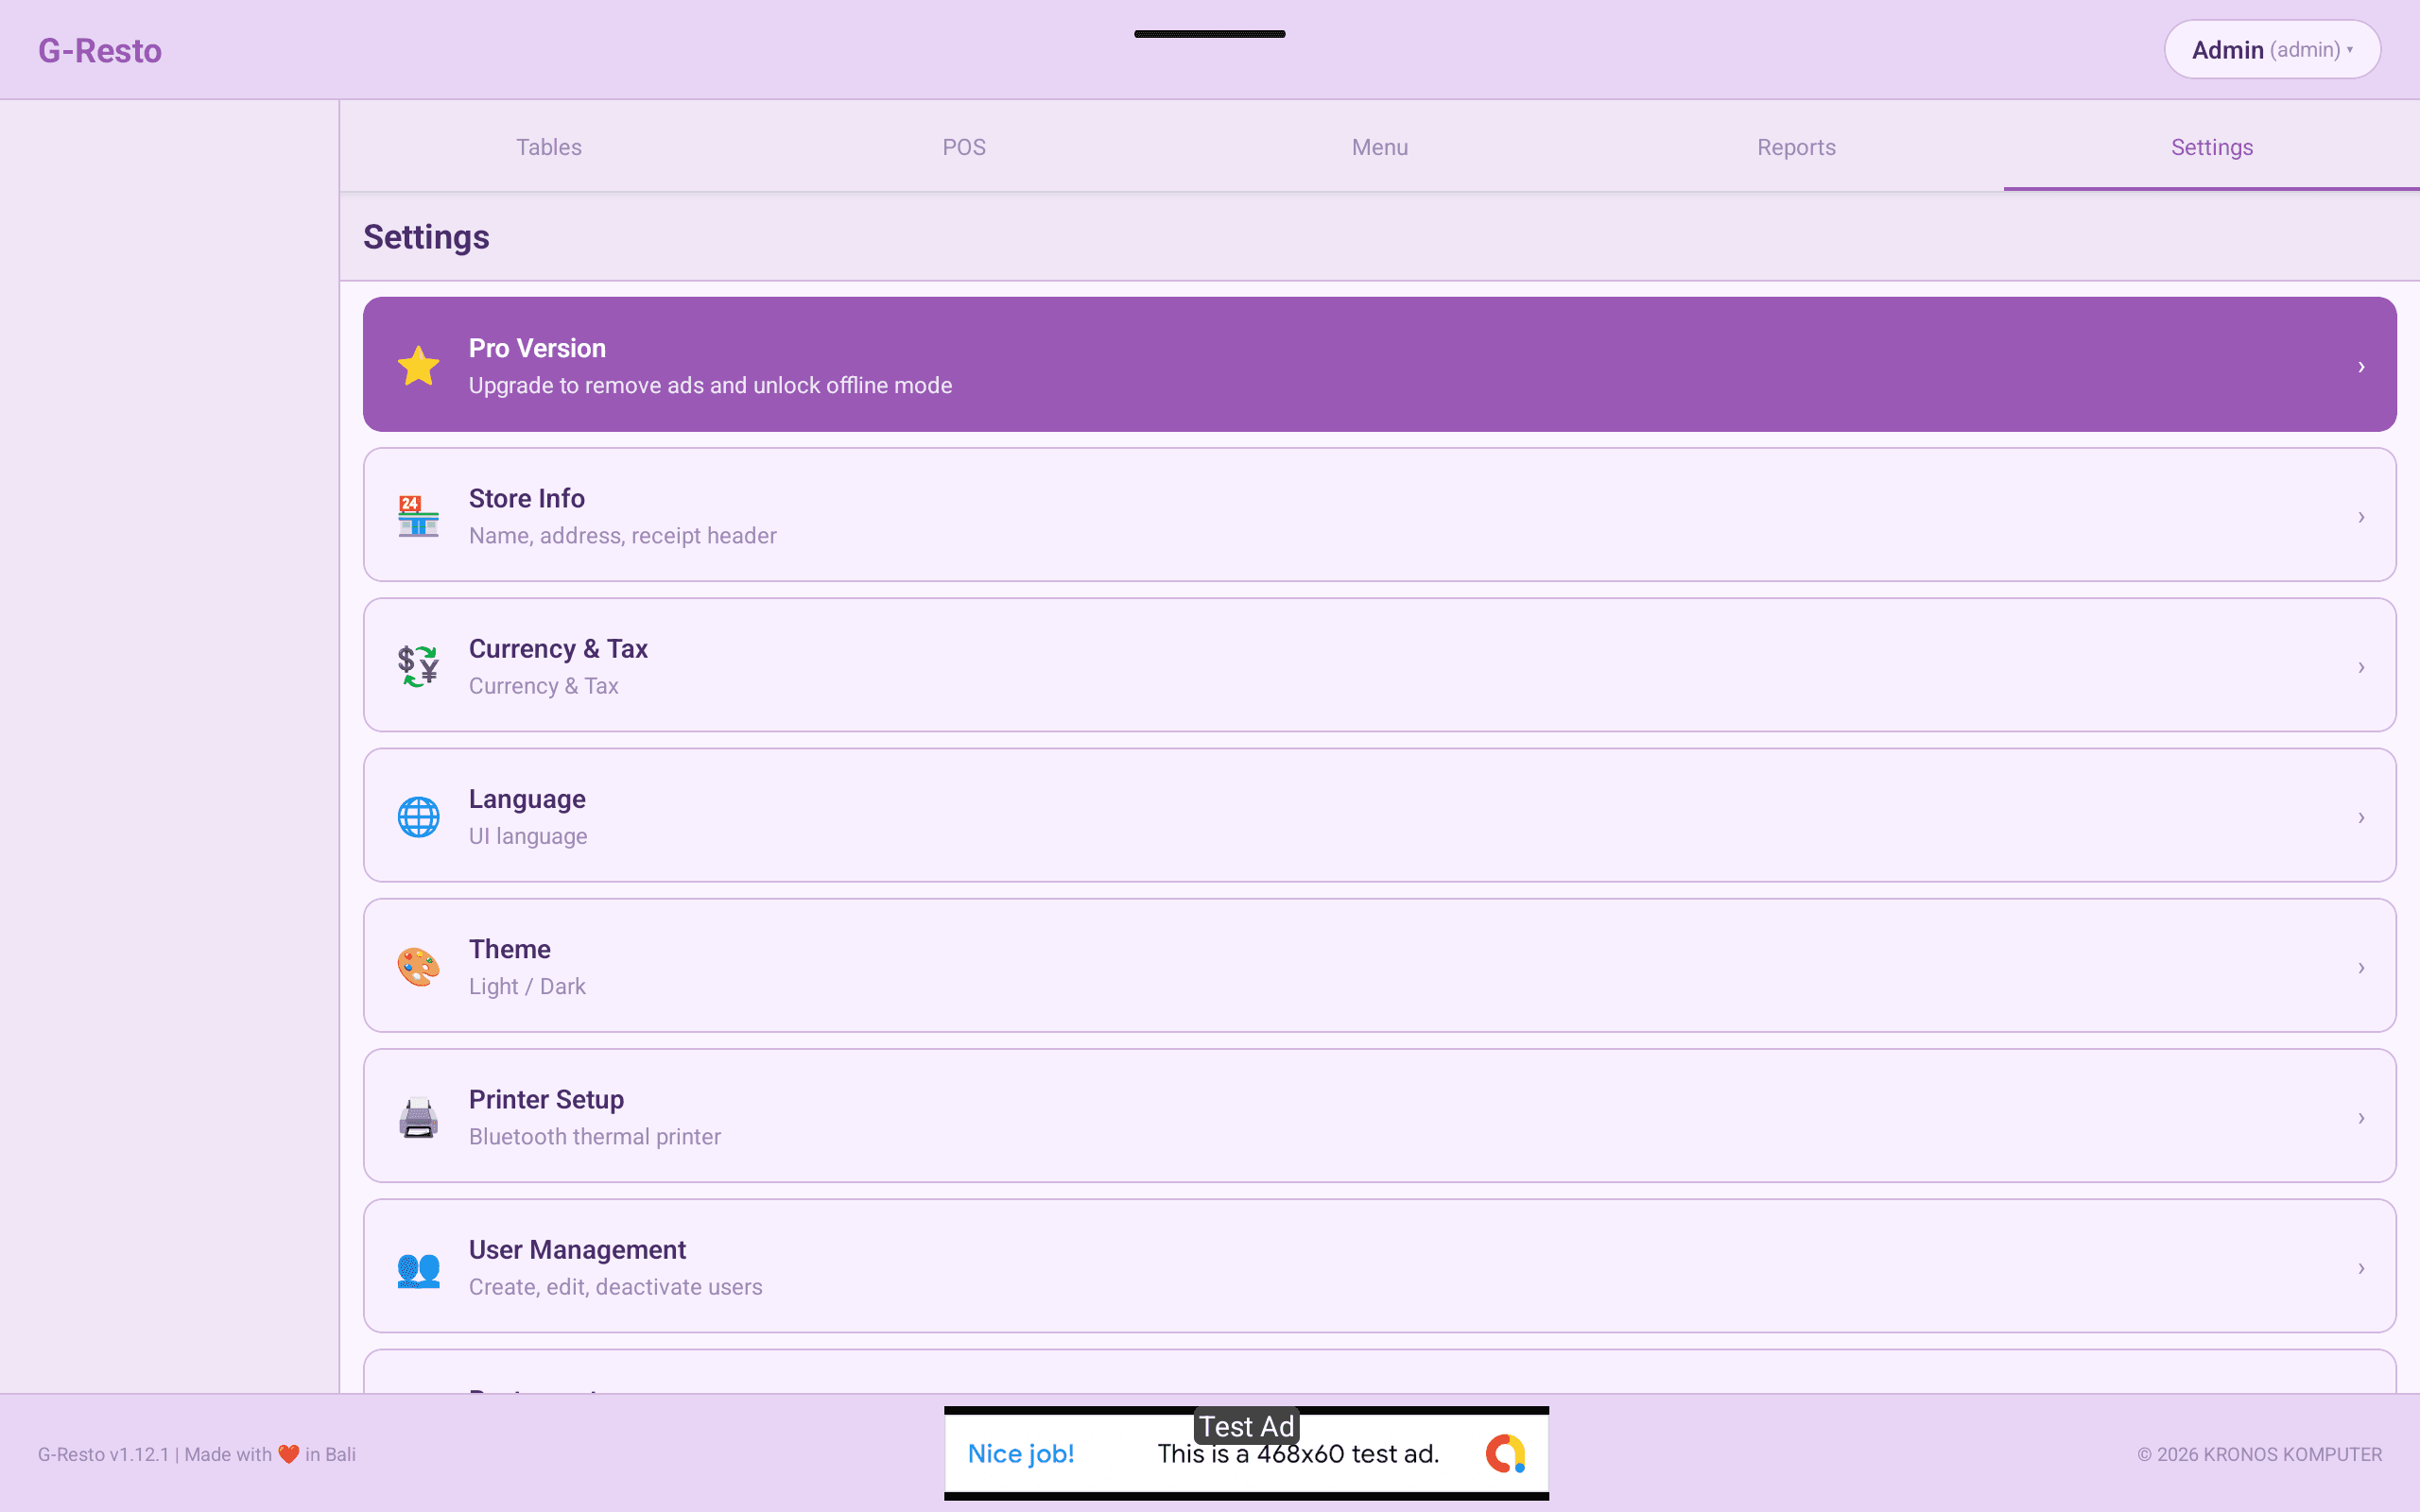Switch to the POS tab
The image size is (2420, 1512).
pos(964,147)
